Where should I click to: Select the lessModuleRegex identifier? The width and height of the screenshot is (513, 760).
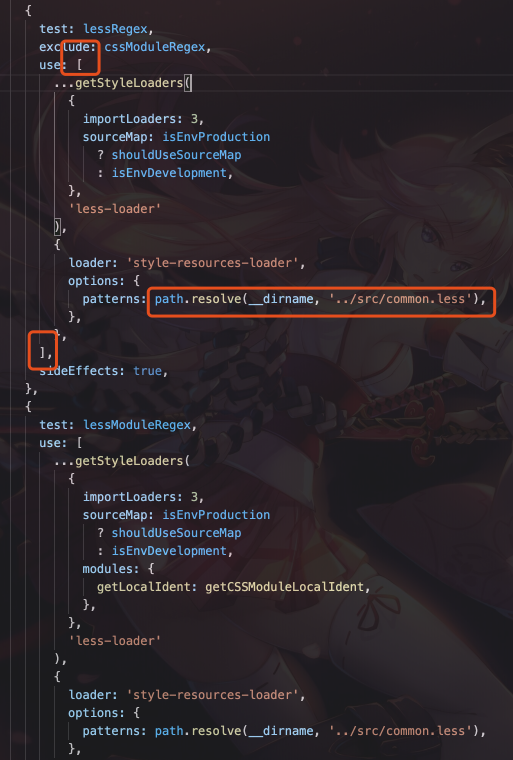click(137, 425)
